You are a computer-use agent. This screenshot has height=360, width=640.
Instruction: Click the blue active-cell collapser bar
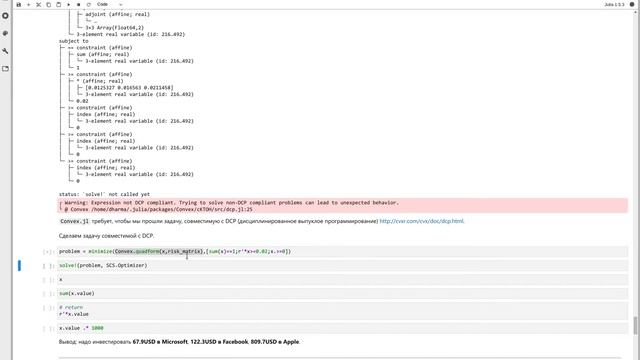[19, 266]
